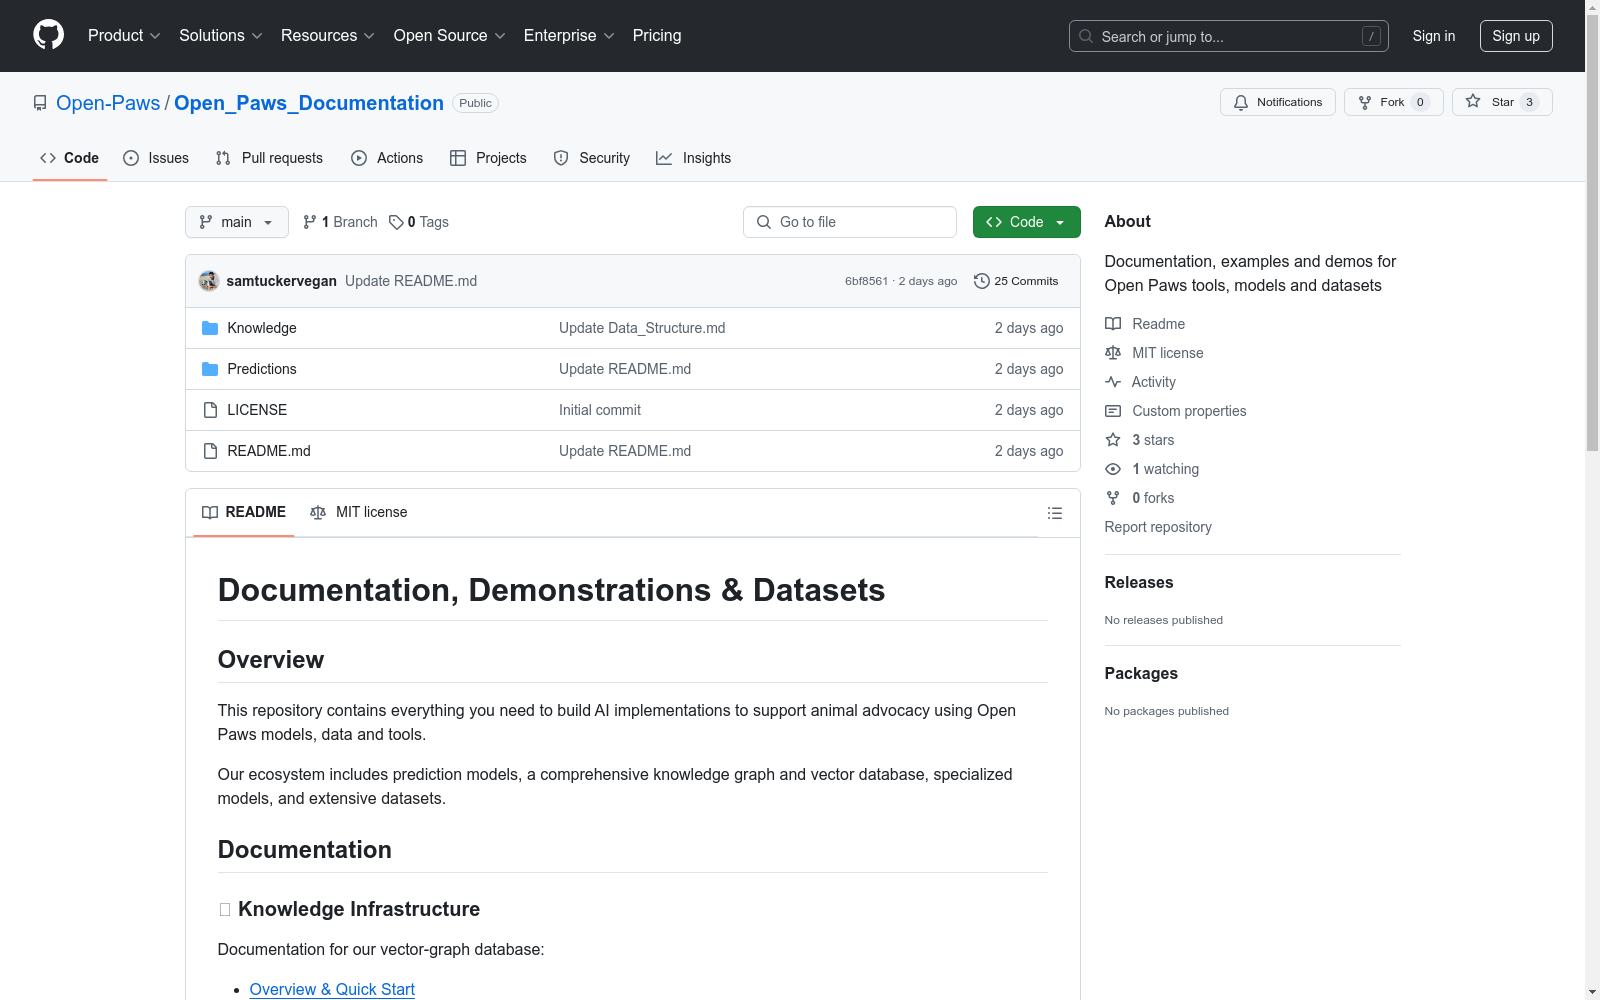Click the Readme book icon in About
The width and height of the screenshot is (1600, 1000).
point(1113,324)
